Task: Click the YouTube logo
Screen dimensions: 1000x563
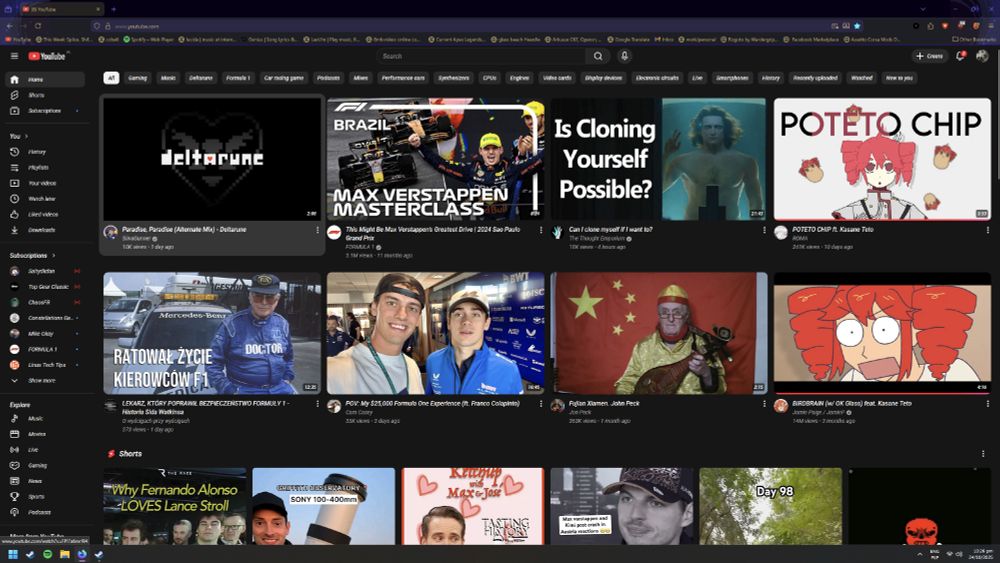Action: tap(47, 56)
